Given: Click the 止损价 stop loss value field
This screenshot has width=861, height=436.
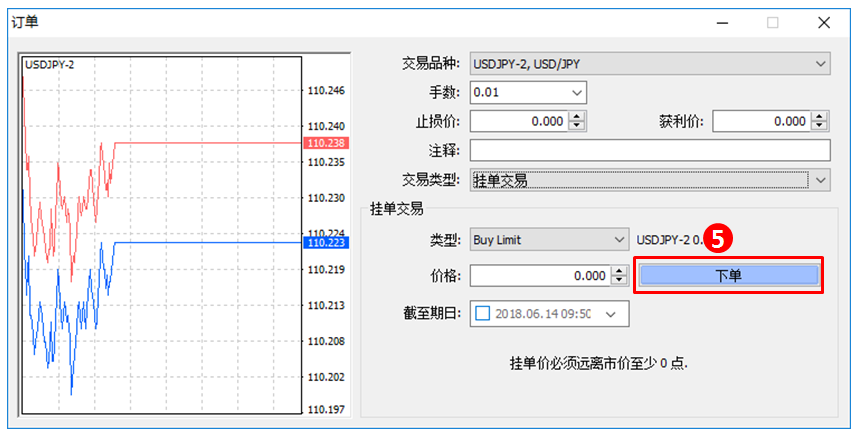Looking at the screenshot, I should (518, 122).
